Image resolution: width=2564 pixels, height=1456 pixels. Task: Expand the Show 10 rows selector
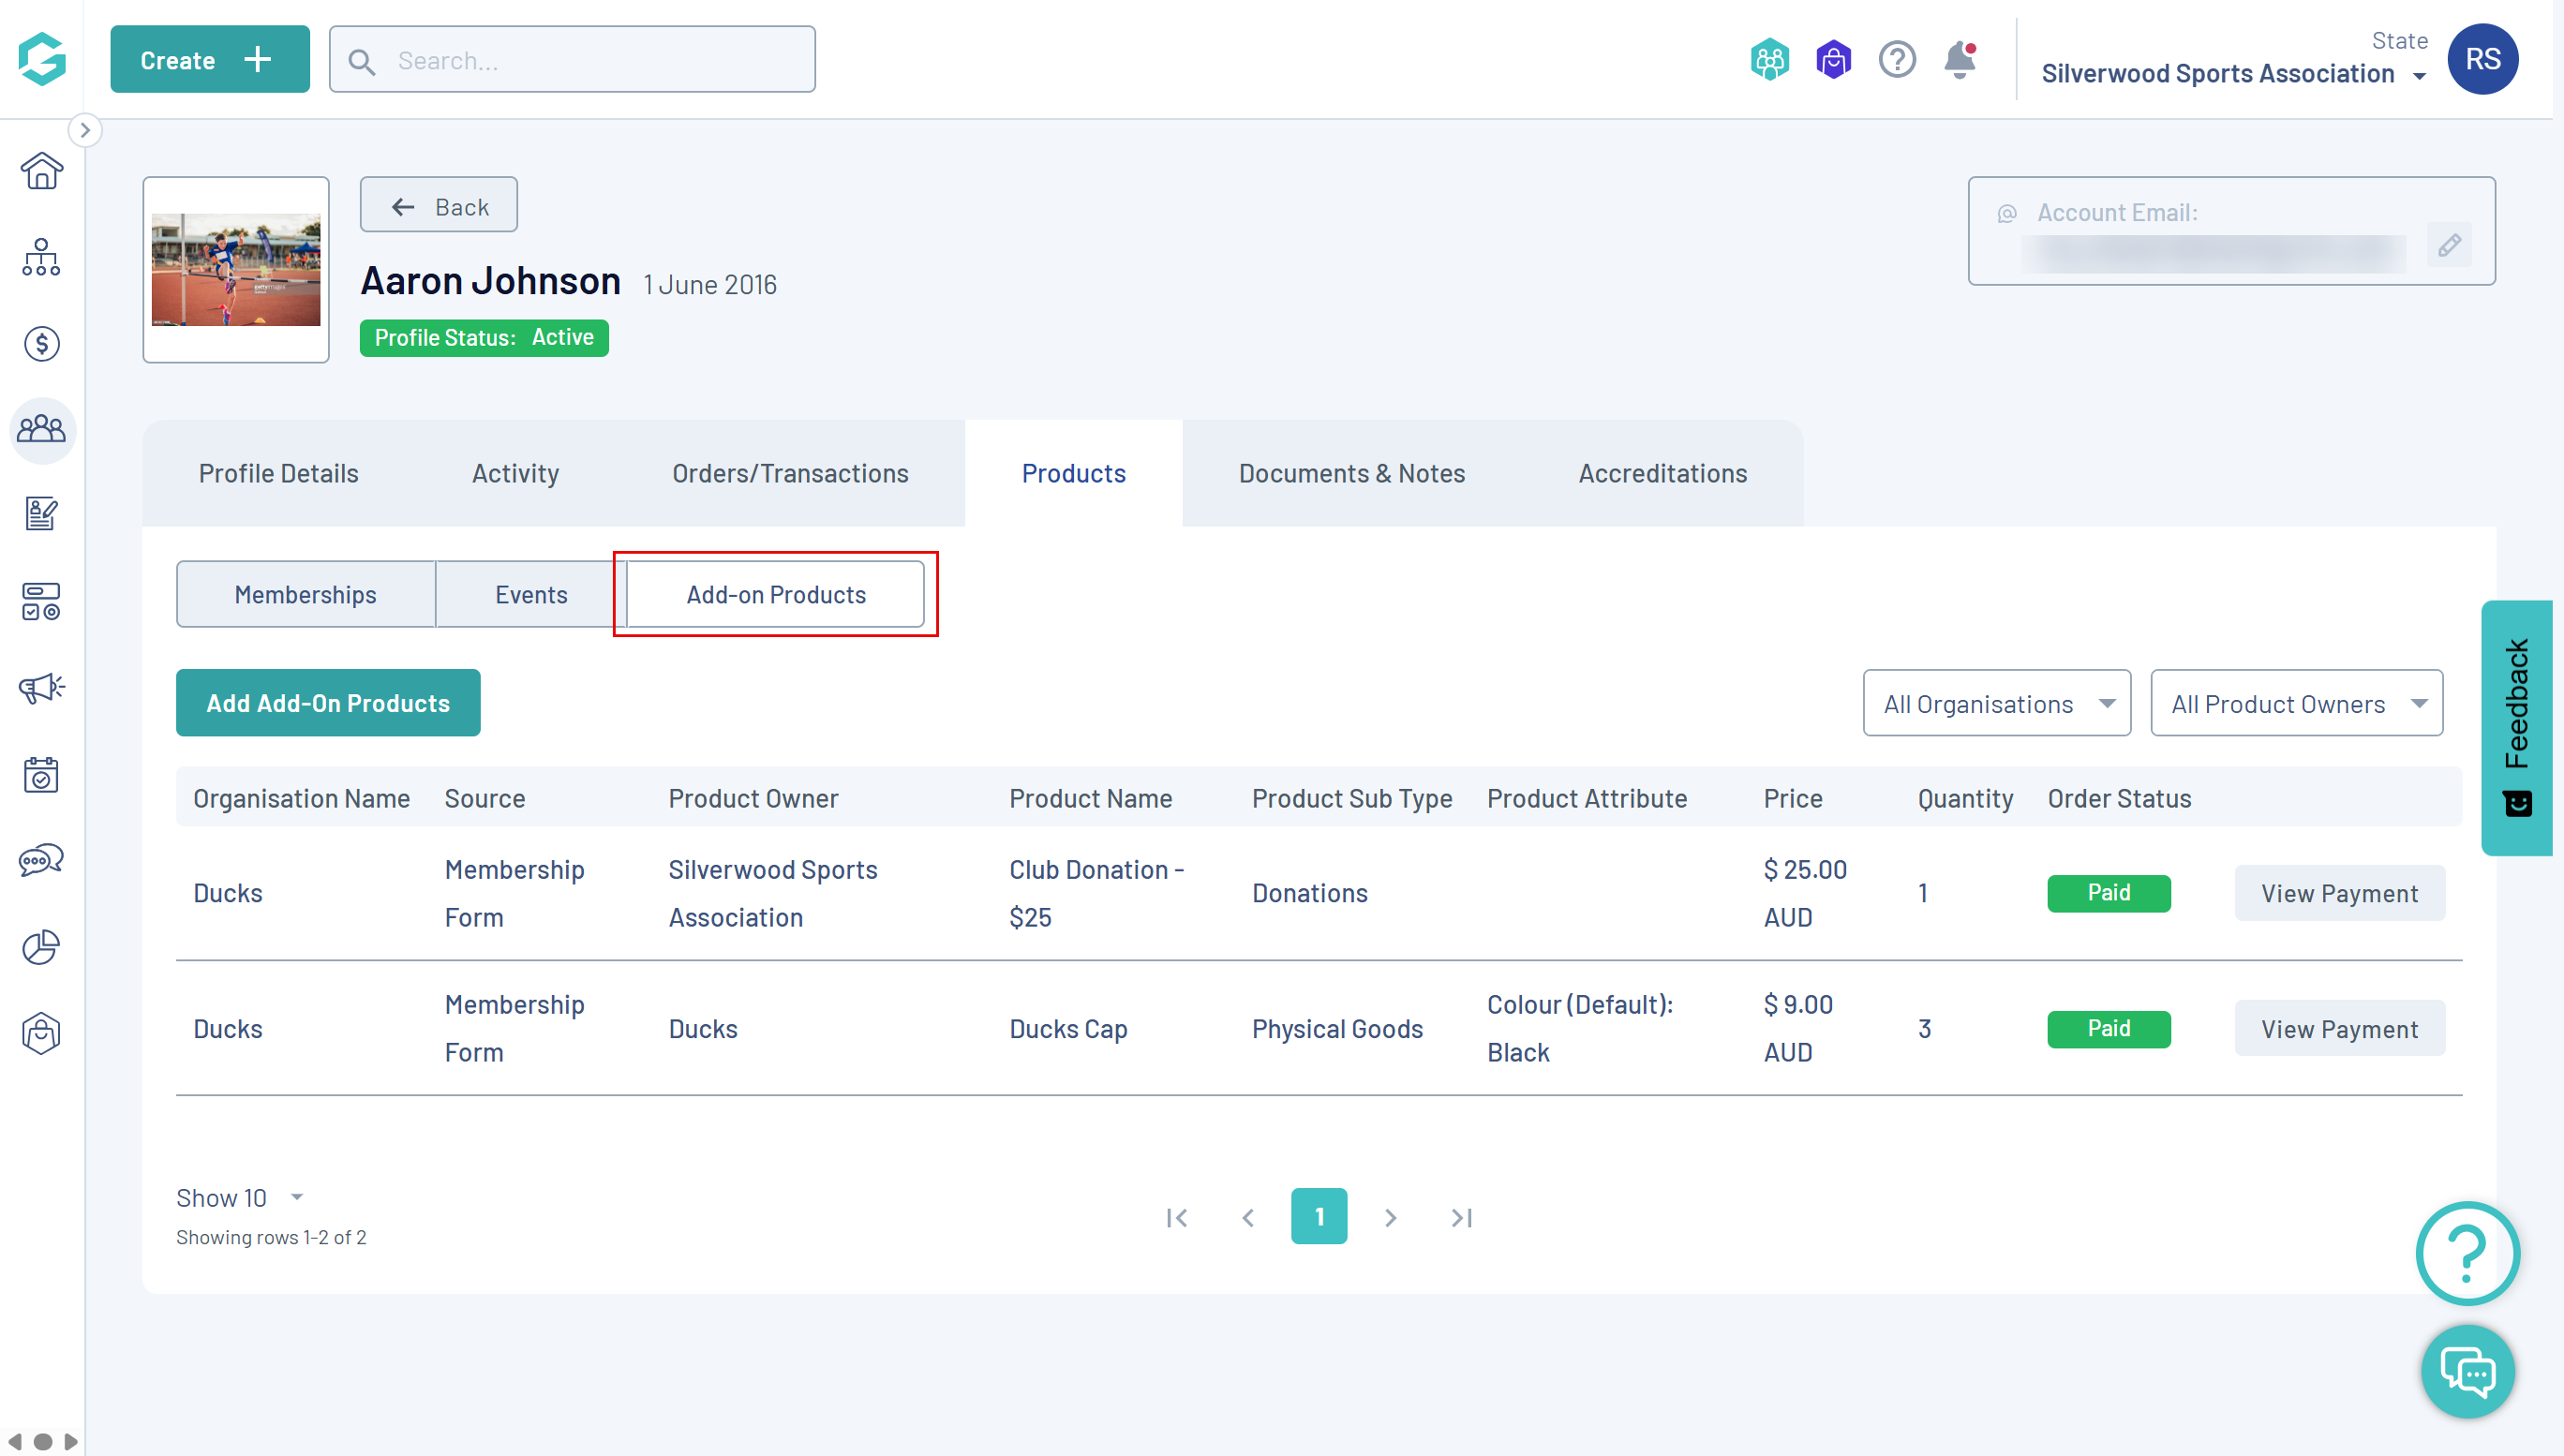click(240, 1197)
